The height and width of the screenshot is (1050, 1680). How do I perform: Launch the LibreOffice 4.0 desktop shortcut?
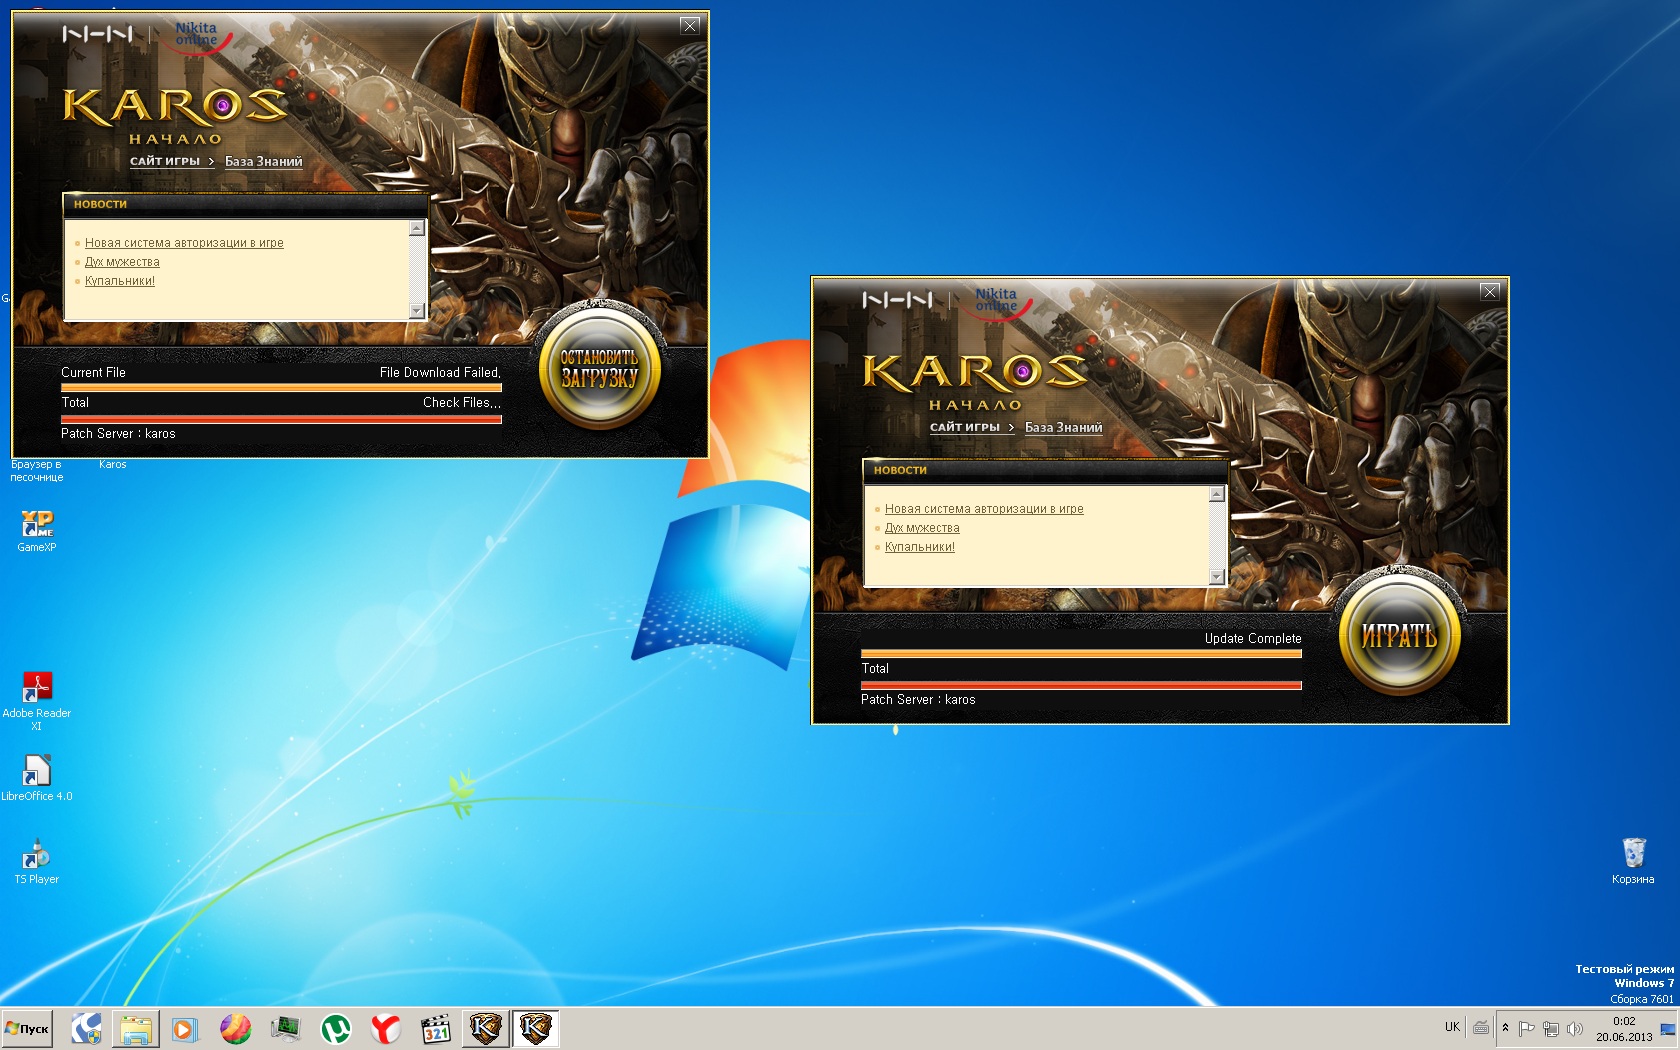(37, 778)
